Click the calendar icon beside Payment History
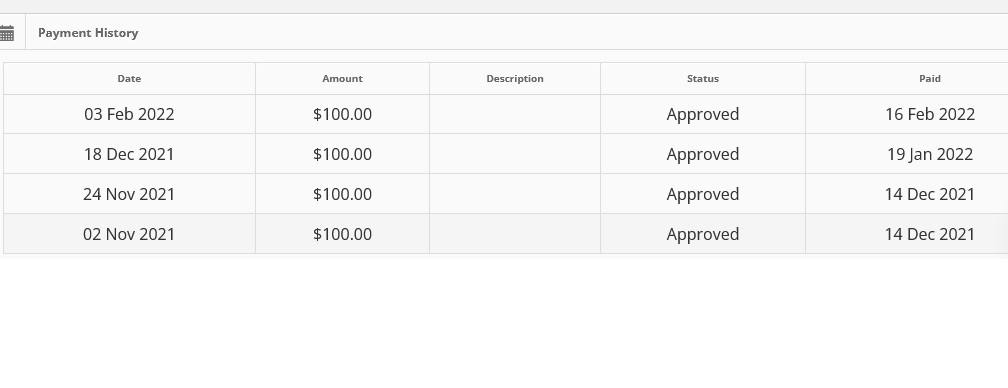This screenshot has height=388, width=1008. click(x=6, y=33)
